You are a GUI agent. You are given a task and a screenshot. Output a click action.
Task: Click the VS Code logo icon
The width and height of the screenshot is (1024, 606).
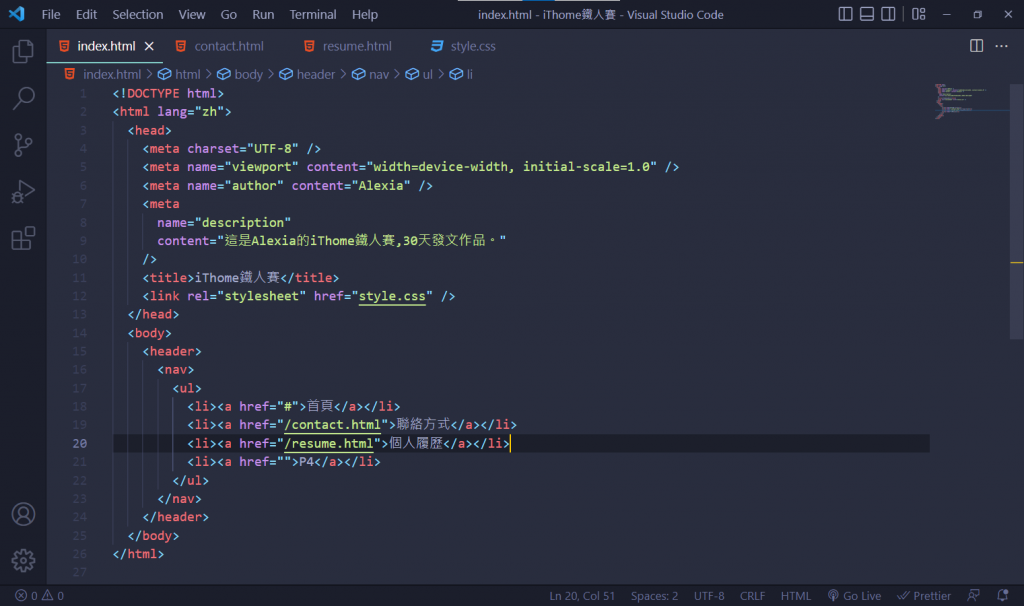(16, 14)
